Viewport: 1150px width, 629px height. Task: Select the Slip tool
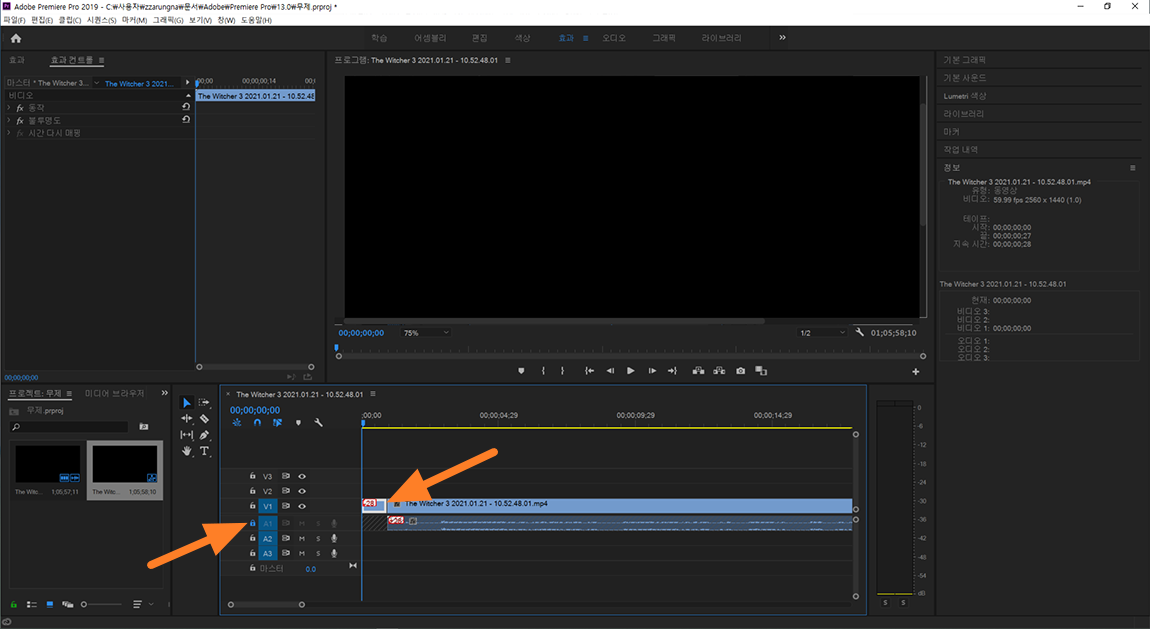tap(186, 435)
